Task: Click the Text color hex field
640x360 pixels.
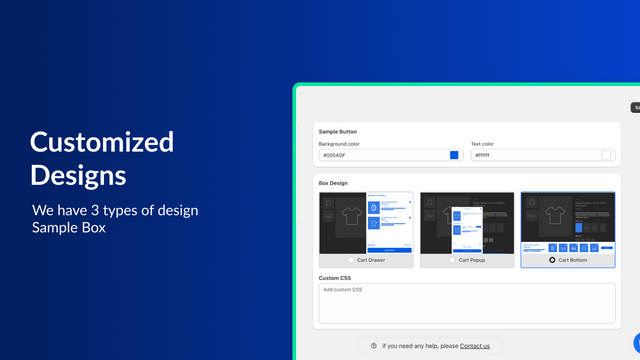Action: click(x=543, y=155)
